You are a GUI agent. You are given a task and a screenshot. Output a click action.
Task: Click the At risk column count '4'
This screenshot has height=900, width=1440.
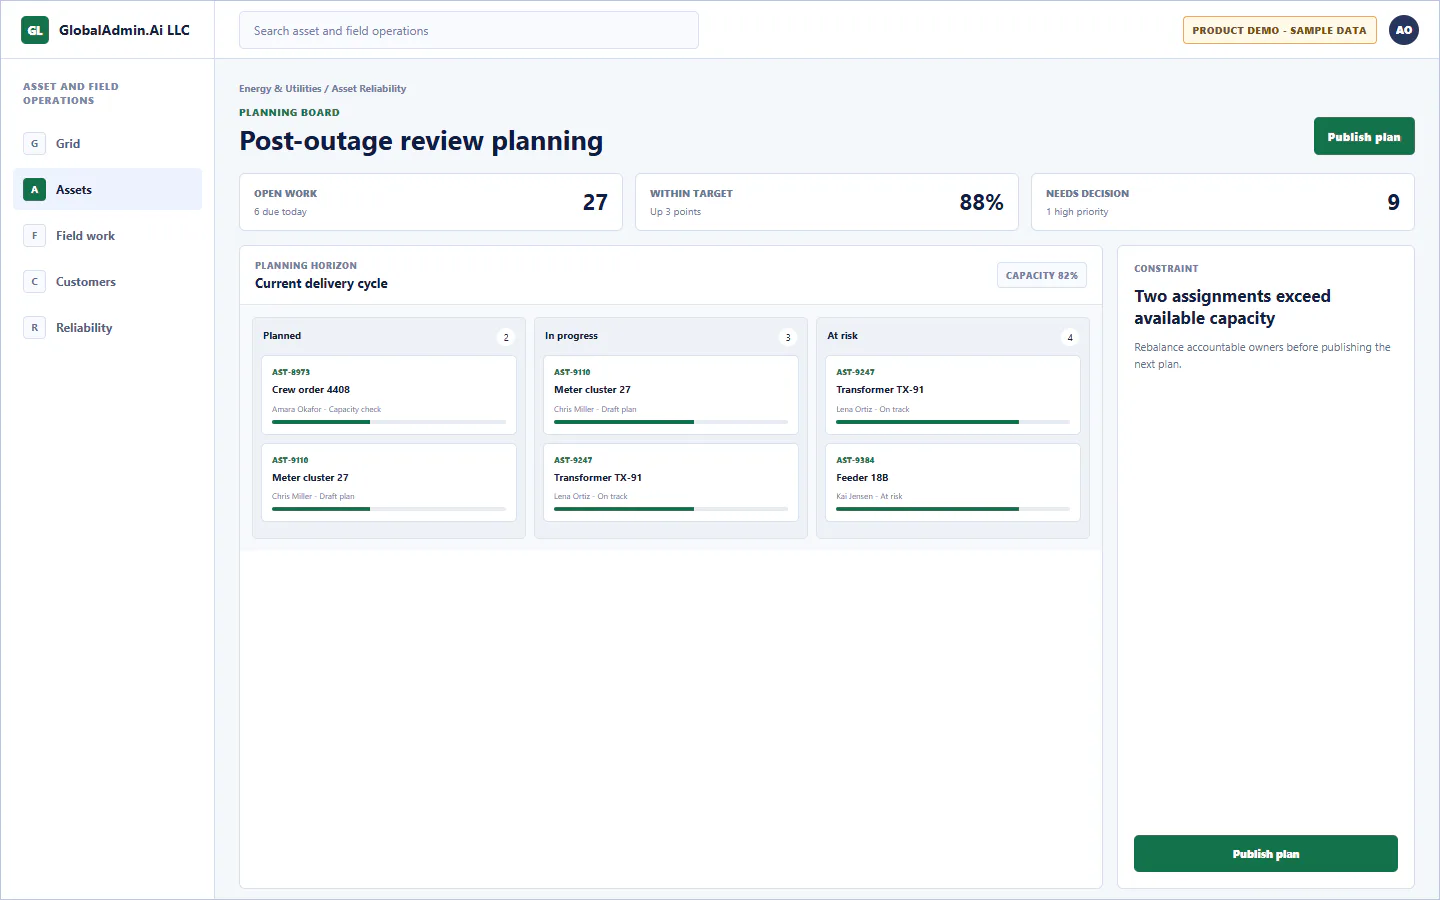tap(1070, 337)
